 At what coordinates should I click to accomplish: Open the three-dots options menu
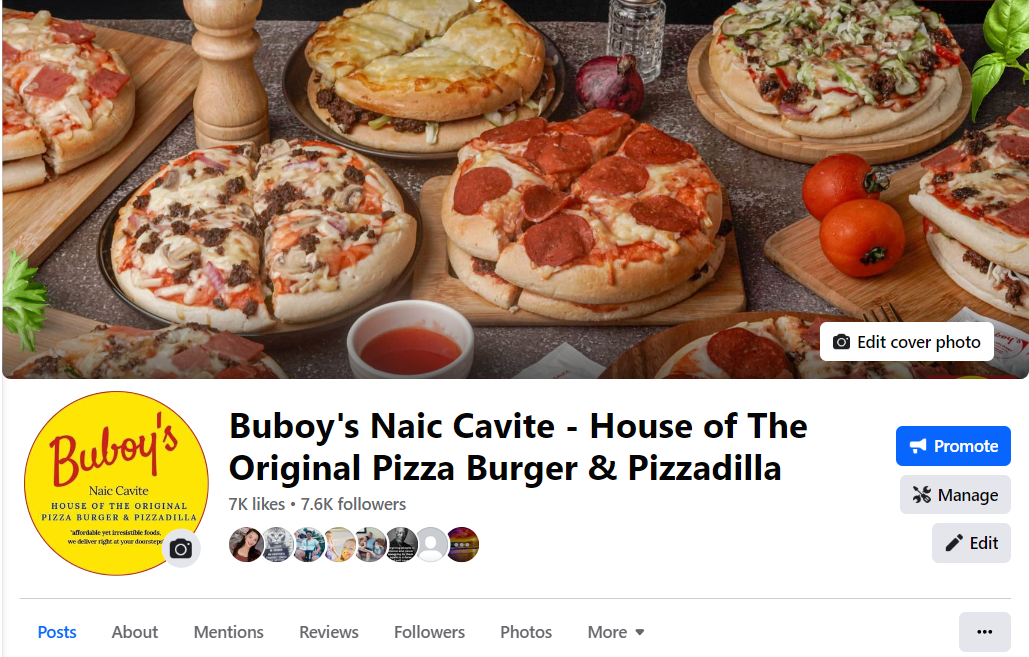tap(984, 632)
